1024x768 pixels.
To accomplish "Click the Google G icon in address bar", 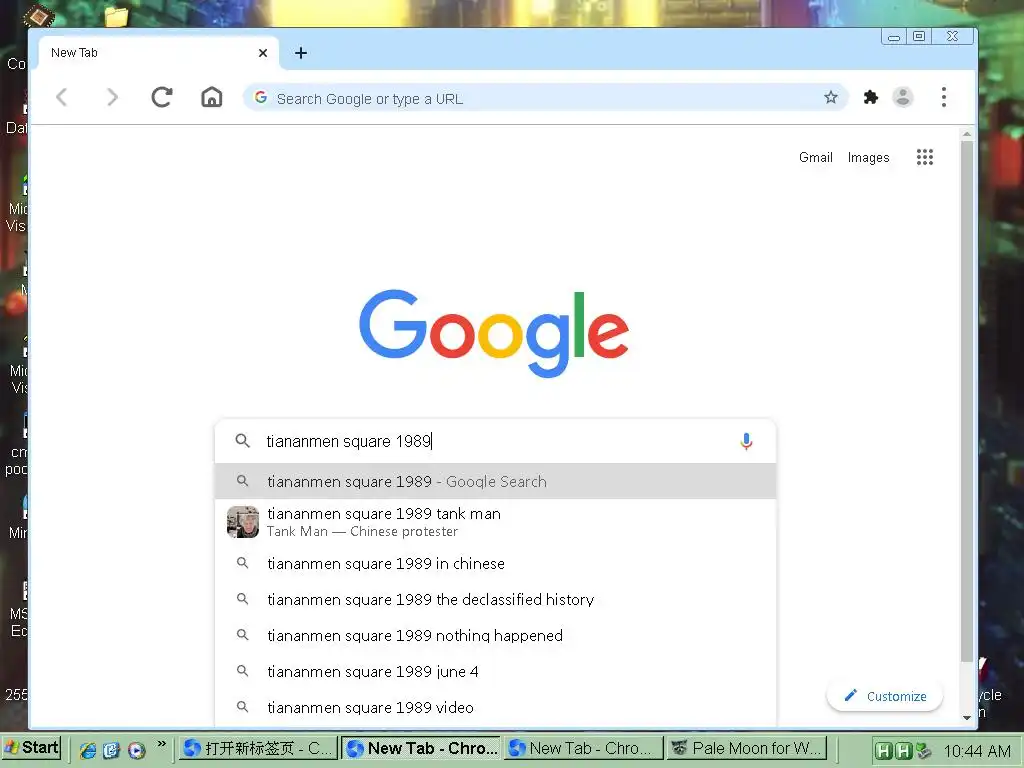I will tap(261, 97).
